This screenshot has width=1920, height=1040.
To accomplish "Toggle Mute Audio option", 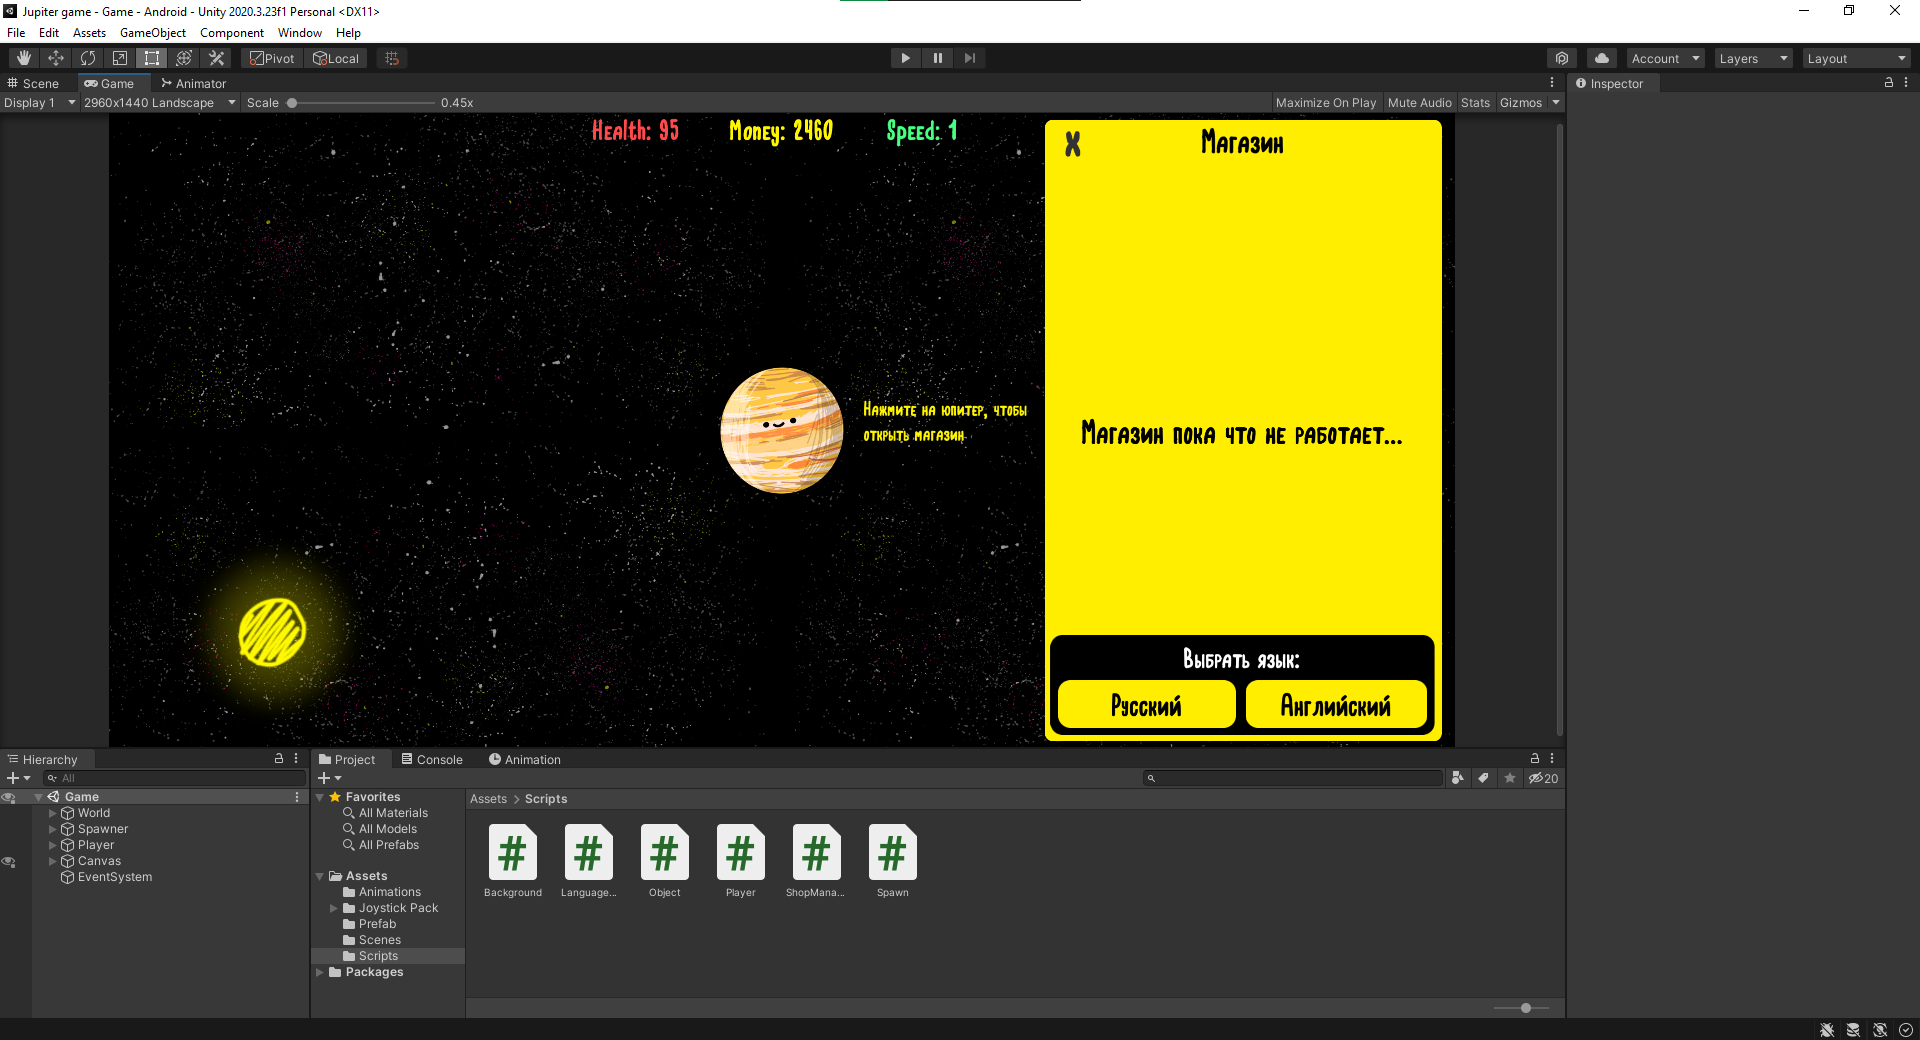I will (1419, 103).
